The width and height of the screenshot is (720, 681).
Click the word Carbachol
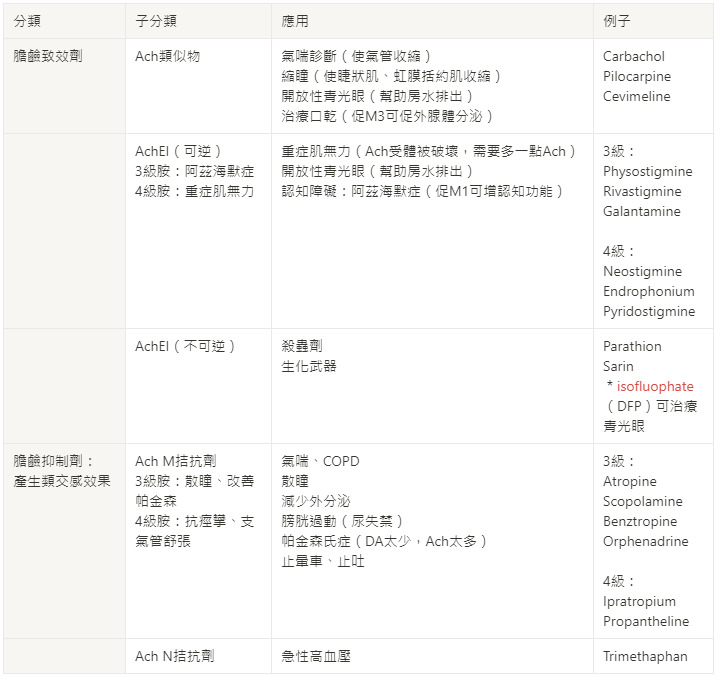point(633,56)
